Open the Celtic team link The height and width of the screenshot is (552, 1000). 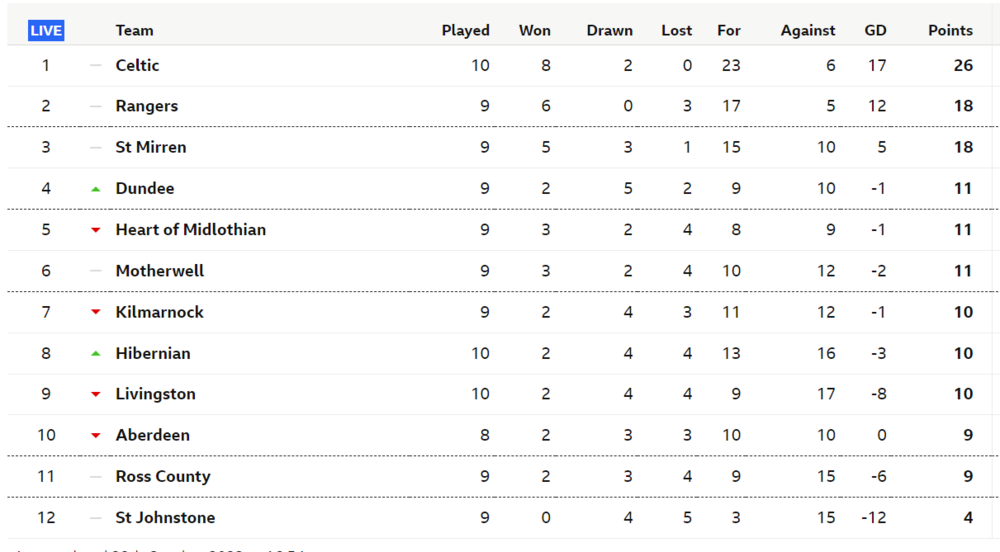tap(137, 65)
